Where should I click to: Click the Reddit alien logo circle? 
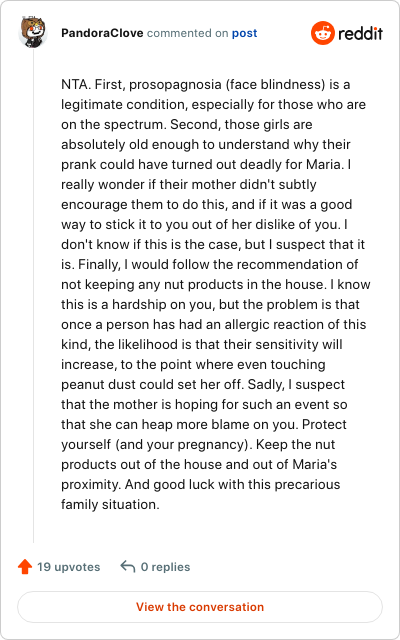tap(322, 33)
